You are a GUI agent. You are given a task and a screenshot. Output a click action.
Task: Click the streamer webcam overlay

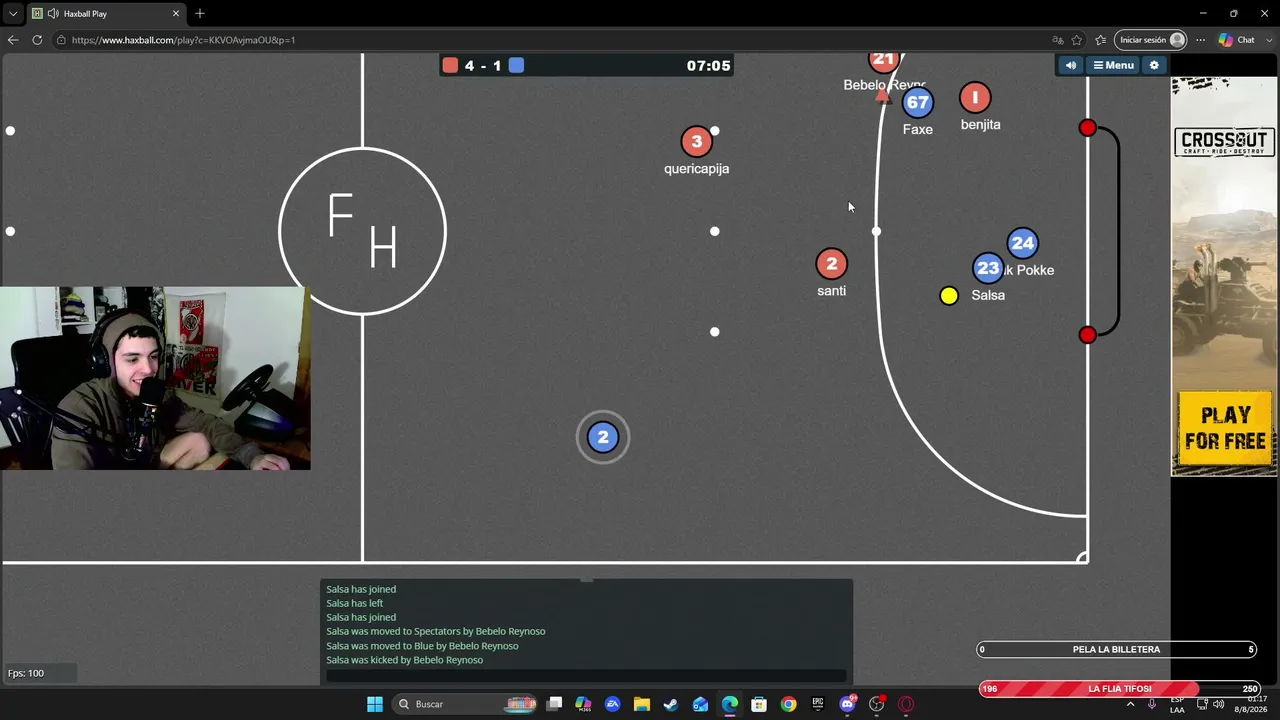click(x=155, y=378)
